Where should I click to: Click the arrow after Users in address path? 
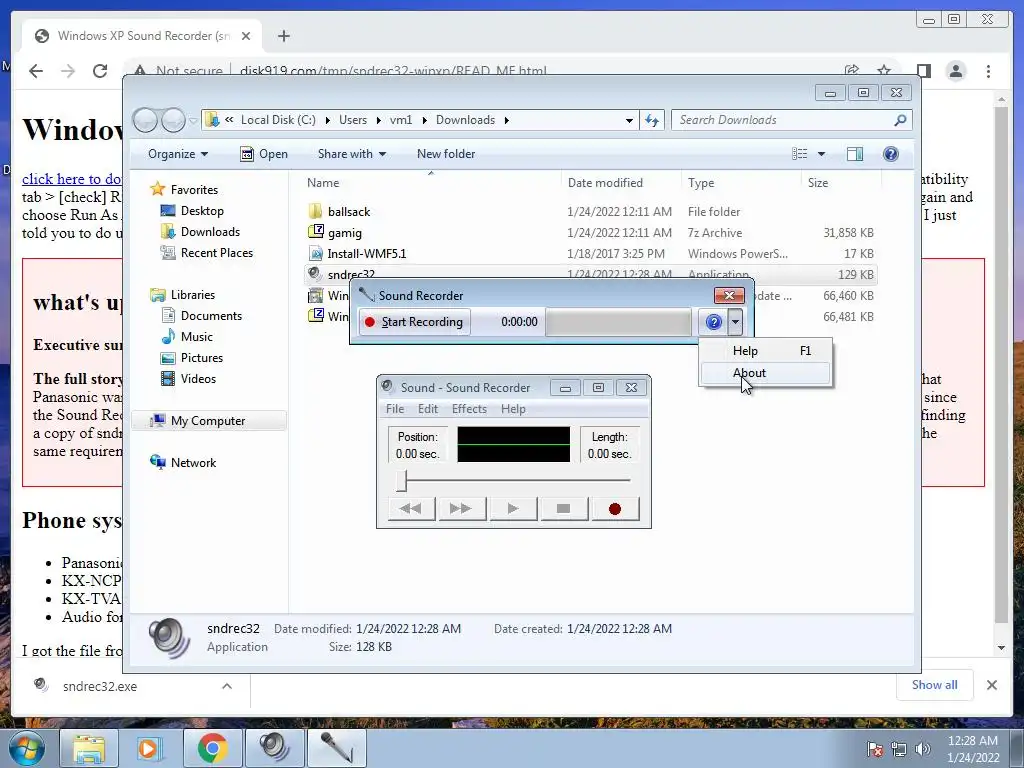[379, 120]
